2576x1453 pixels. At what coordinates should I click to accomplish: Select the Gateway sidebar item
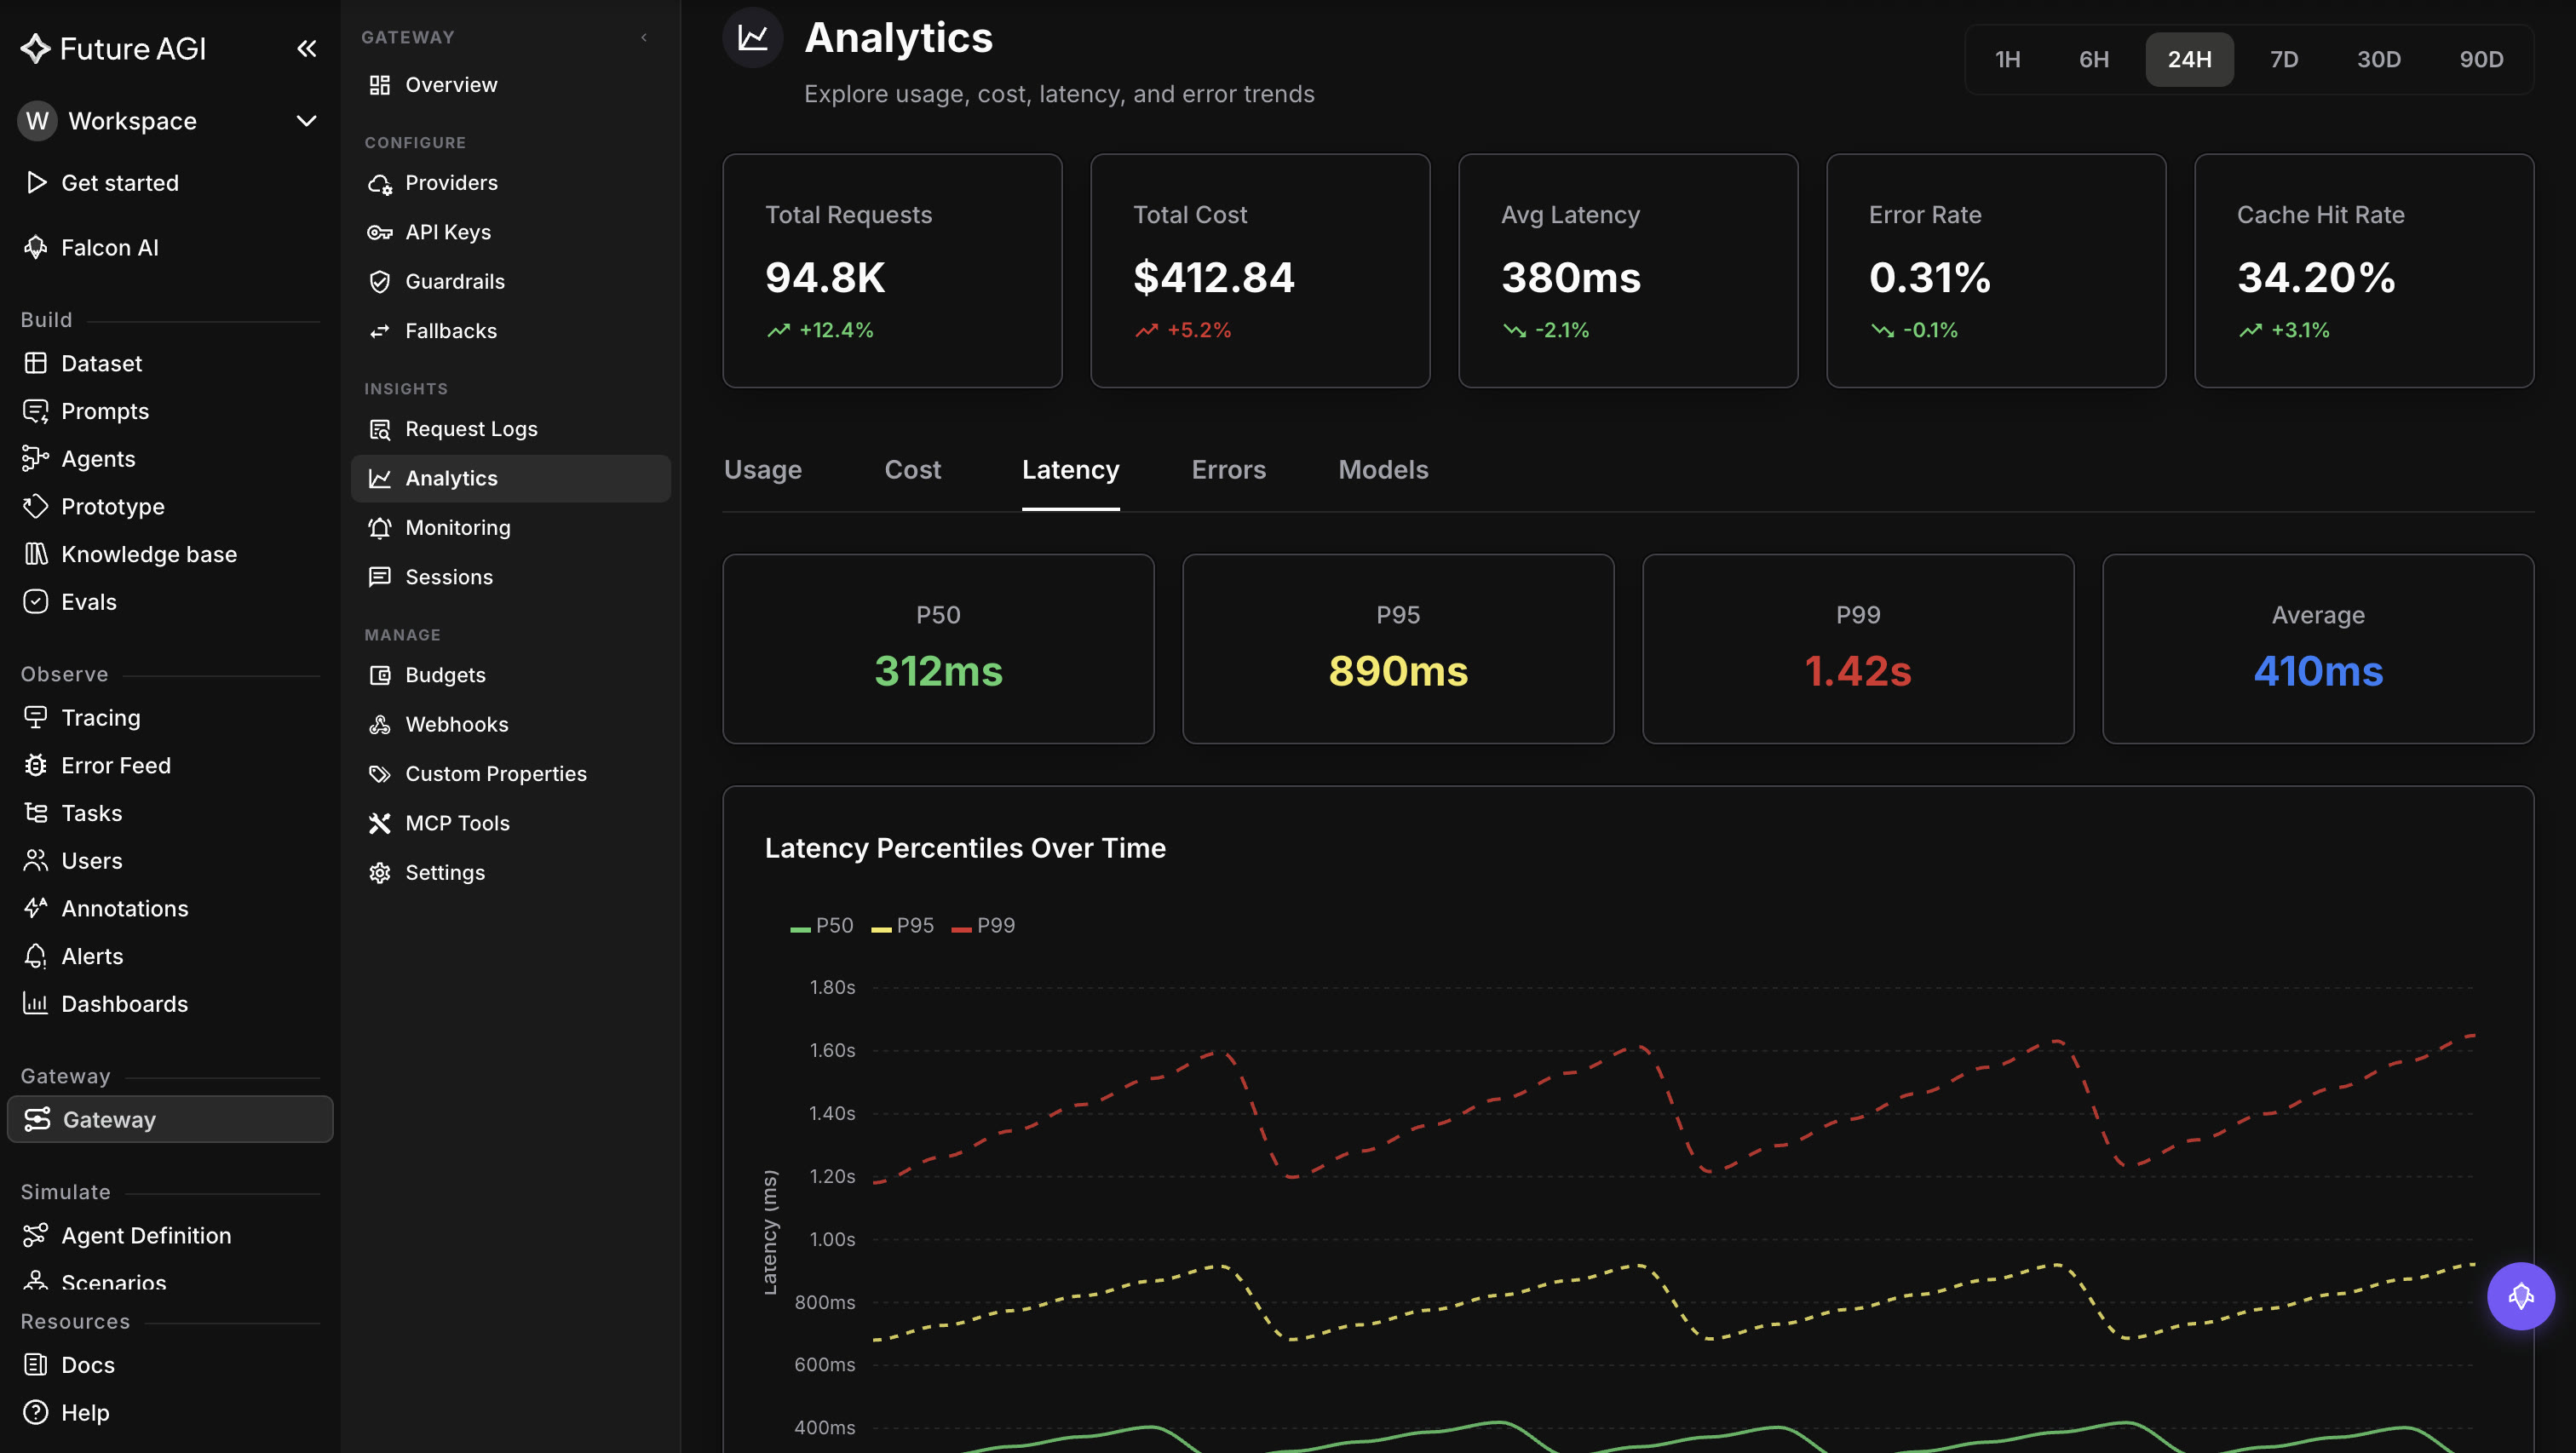(x=170, y=1119)
